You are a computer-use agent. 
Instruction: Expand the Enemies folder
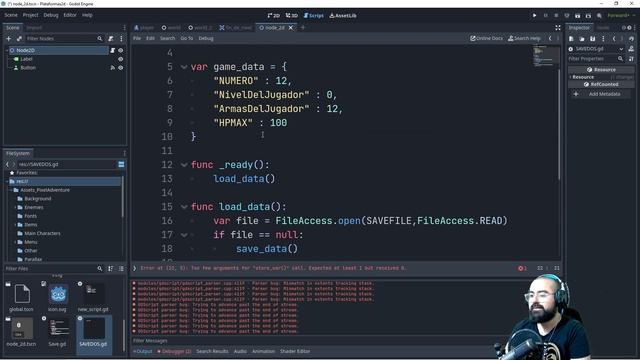pyautogui.click(x=16, y=207)
